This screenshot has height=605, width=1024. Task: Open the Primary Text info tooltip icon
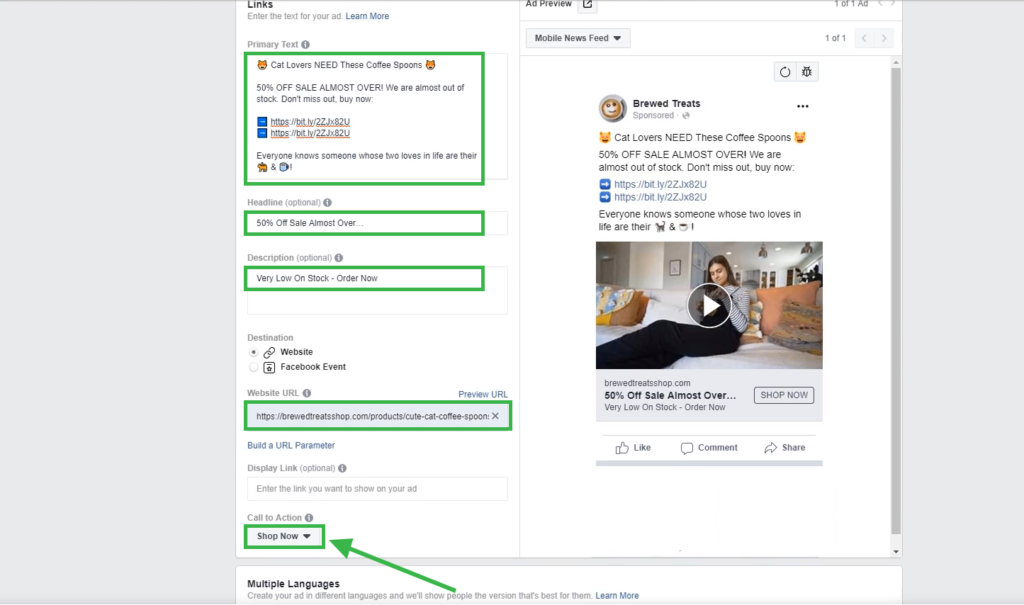point(305,44)
